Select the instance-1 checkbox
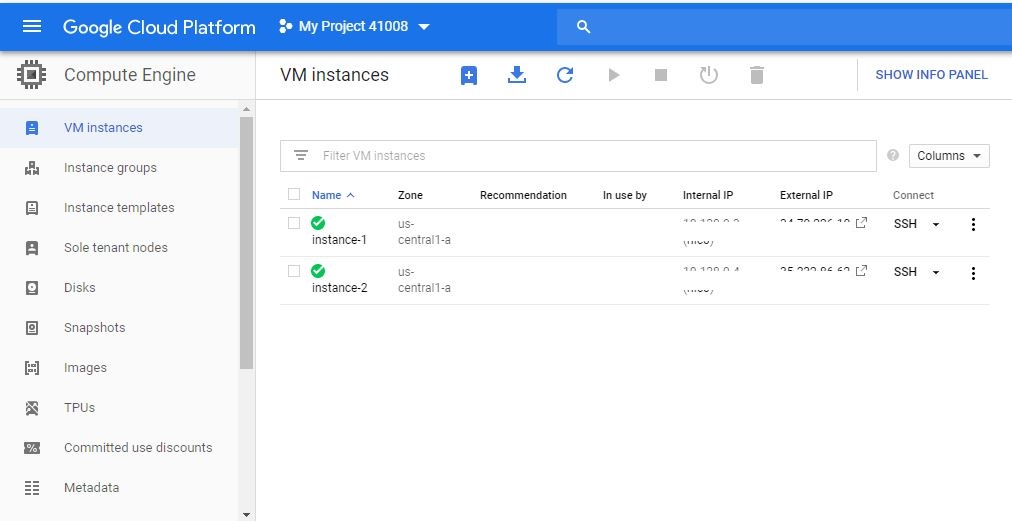Viewport: 1012px width, 521px height. [x=294, y=223]
